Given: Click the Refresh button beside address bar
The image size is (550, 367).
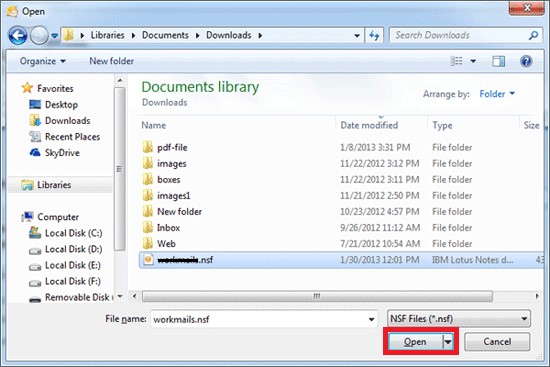Looking at the screenshot, I should 374,35.
